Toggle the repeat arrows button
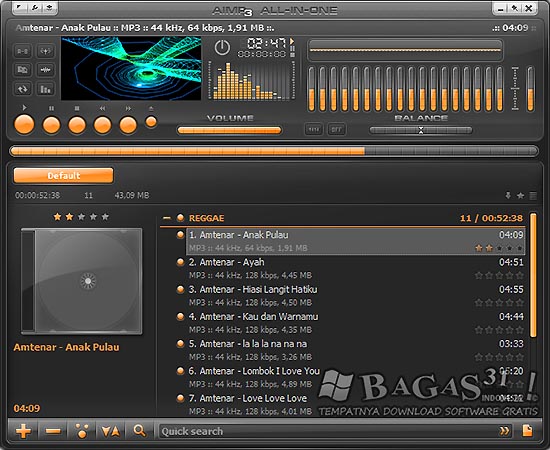Viewport: 550px width, 450px height. pyautogui.click(x=23, y=89)
